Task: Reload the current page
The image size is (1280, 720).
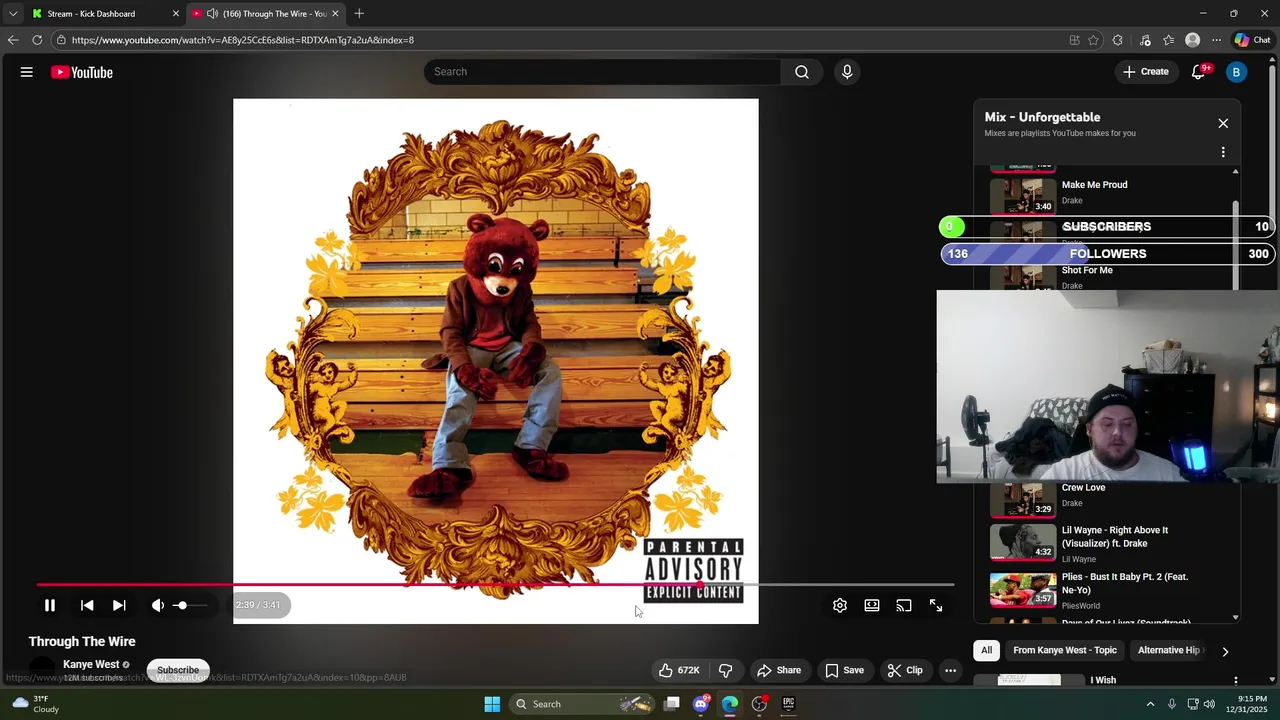Action: pyautogui.click(x=37, y=40)
